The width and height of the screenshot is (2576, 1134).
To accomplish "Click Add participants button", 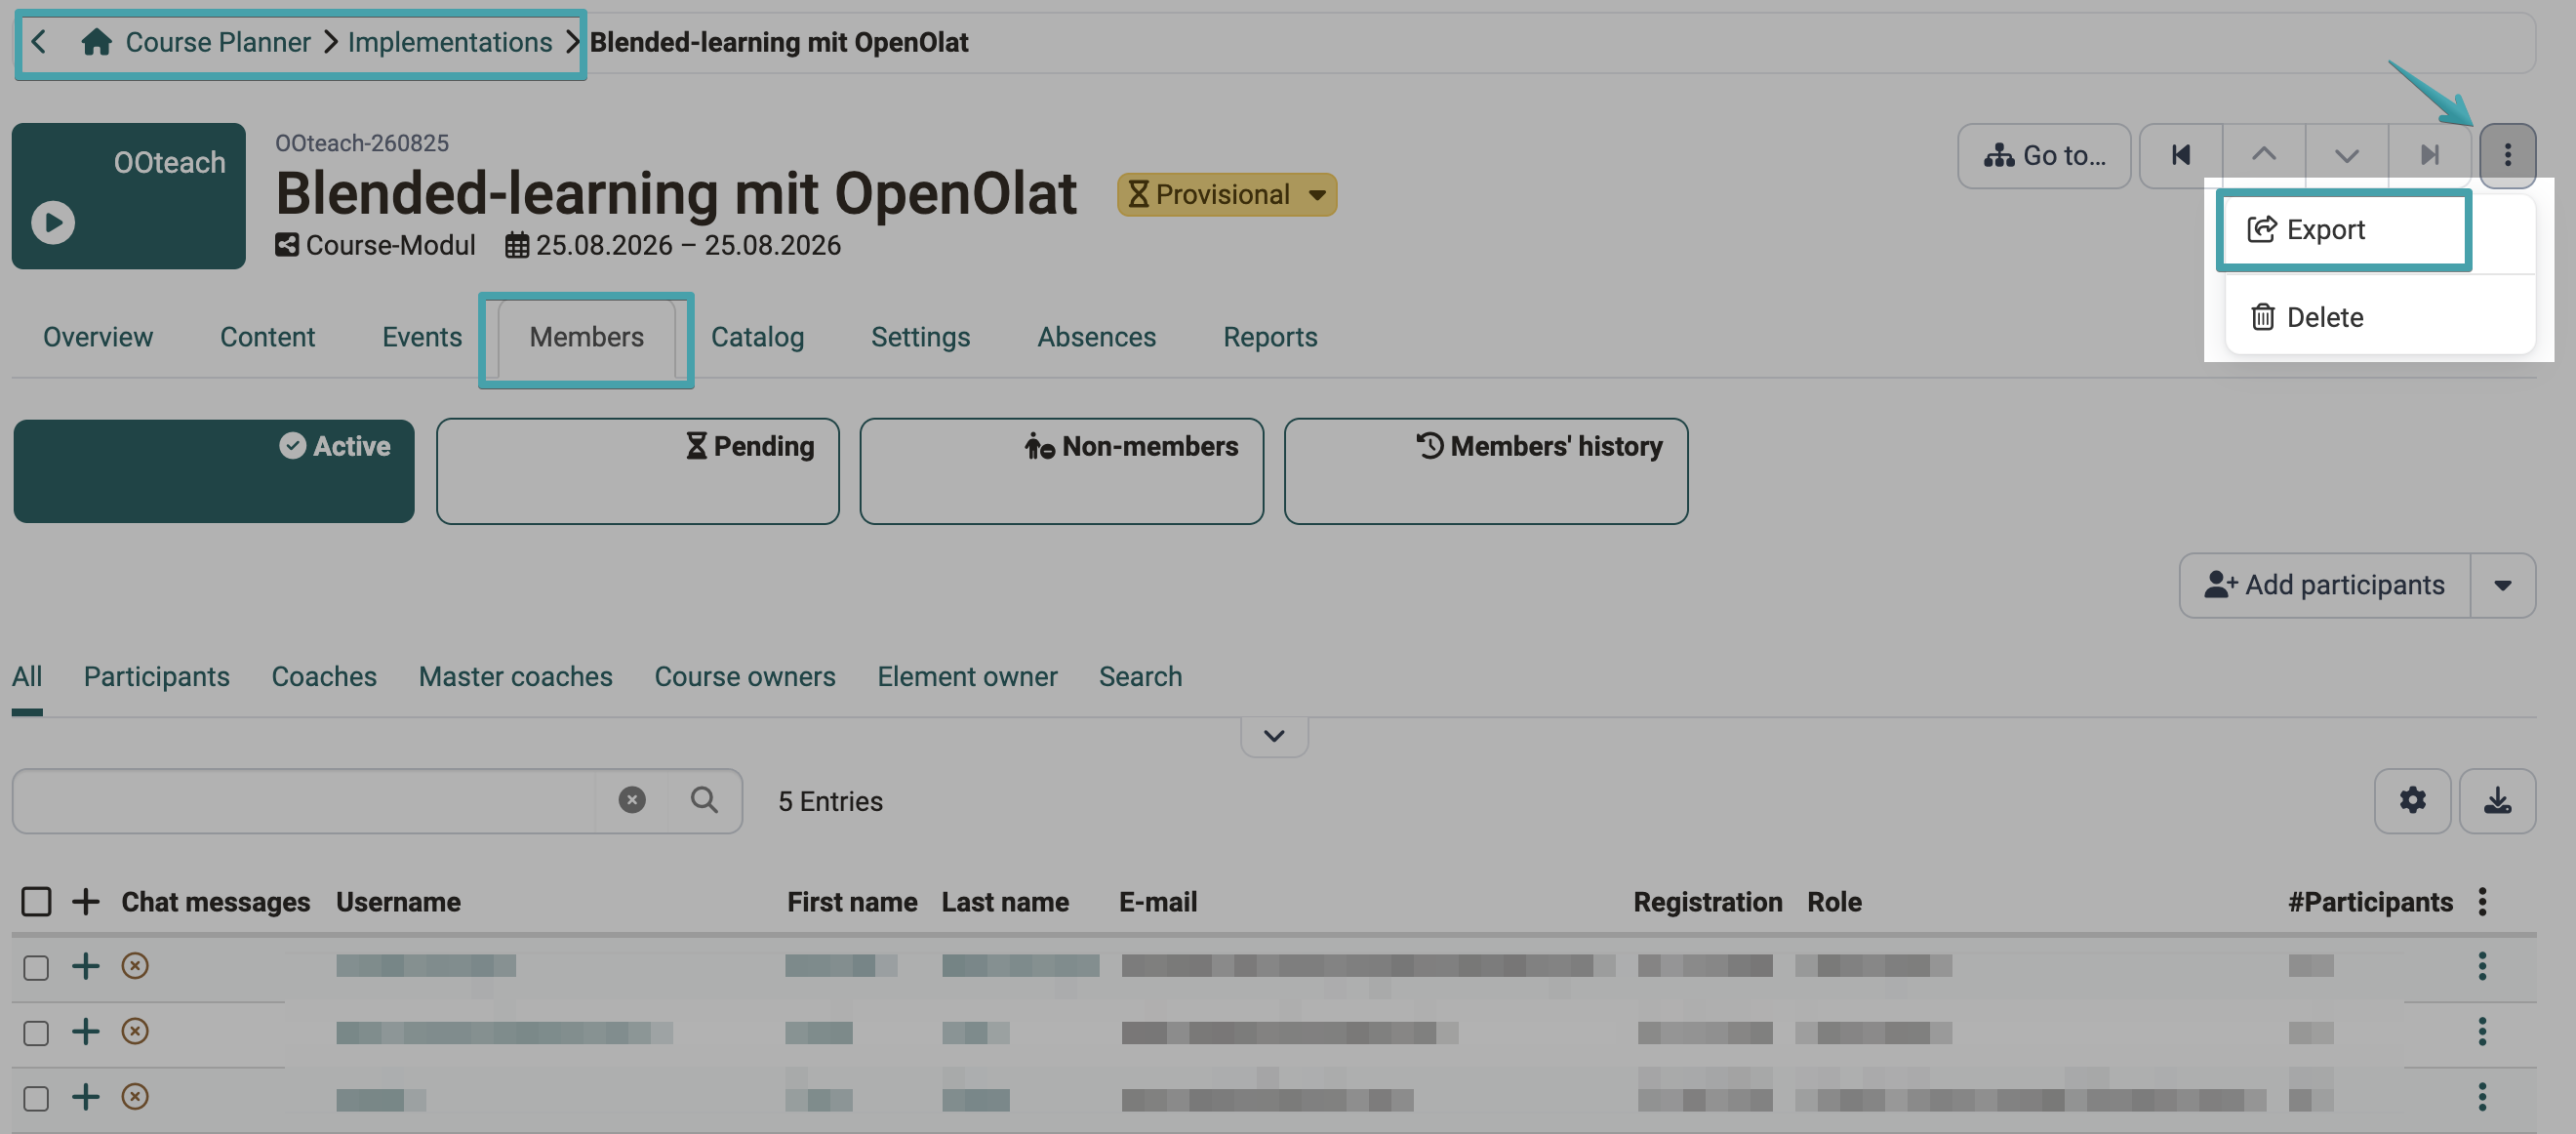I will [x=2325, y=585].
